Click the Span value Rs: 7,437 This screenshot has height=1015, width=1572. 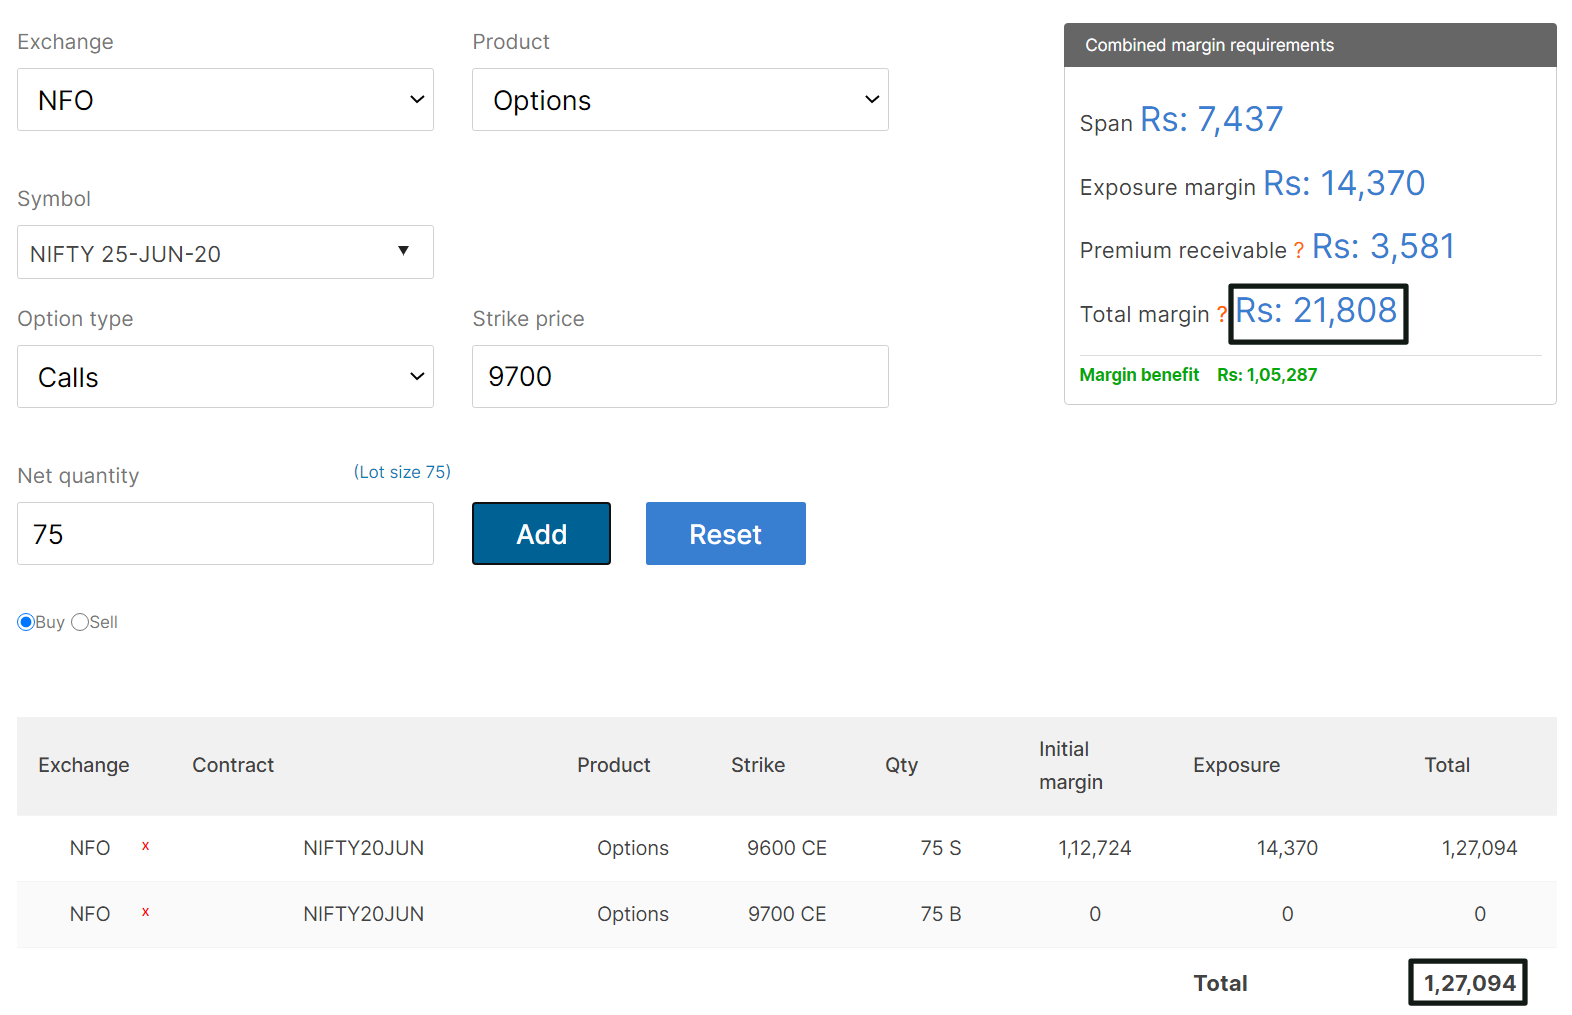[1211, 120]
